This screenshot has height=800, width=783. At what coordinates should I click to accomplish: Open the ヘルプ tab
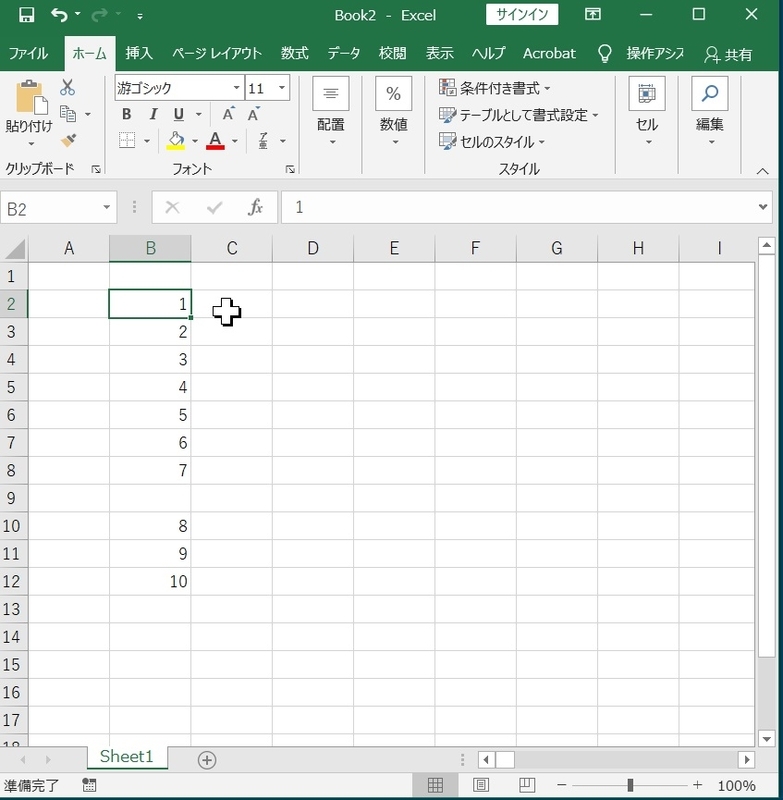tap(488, 53)
